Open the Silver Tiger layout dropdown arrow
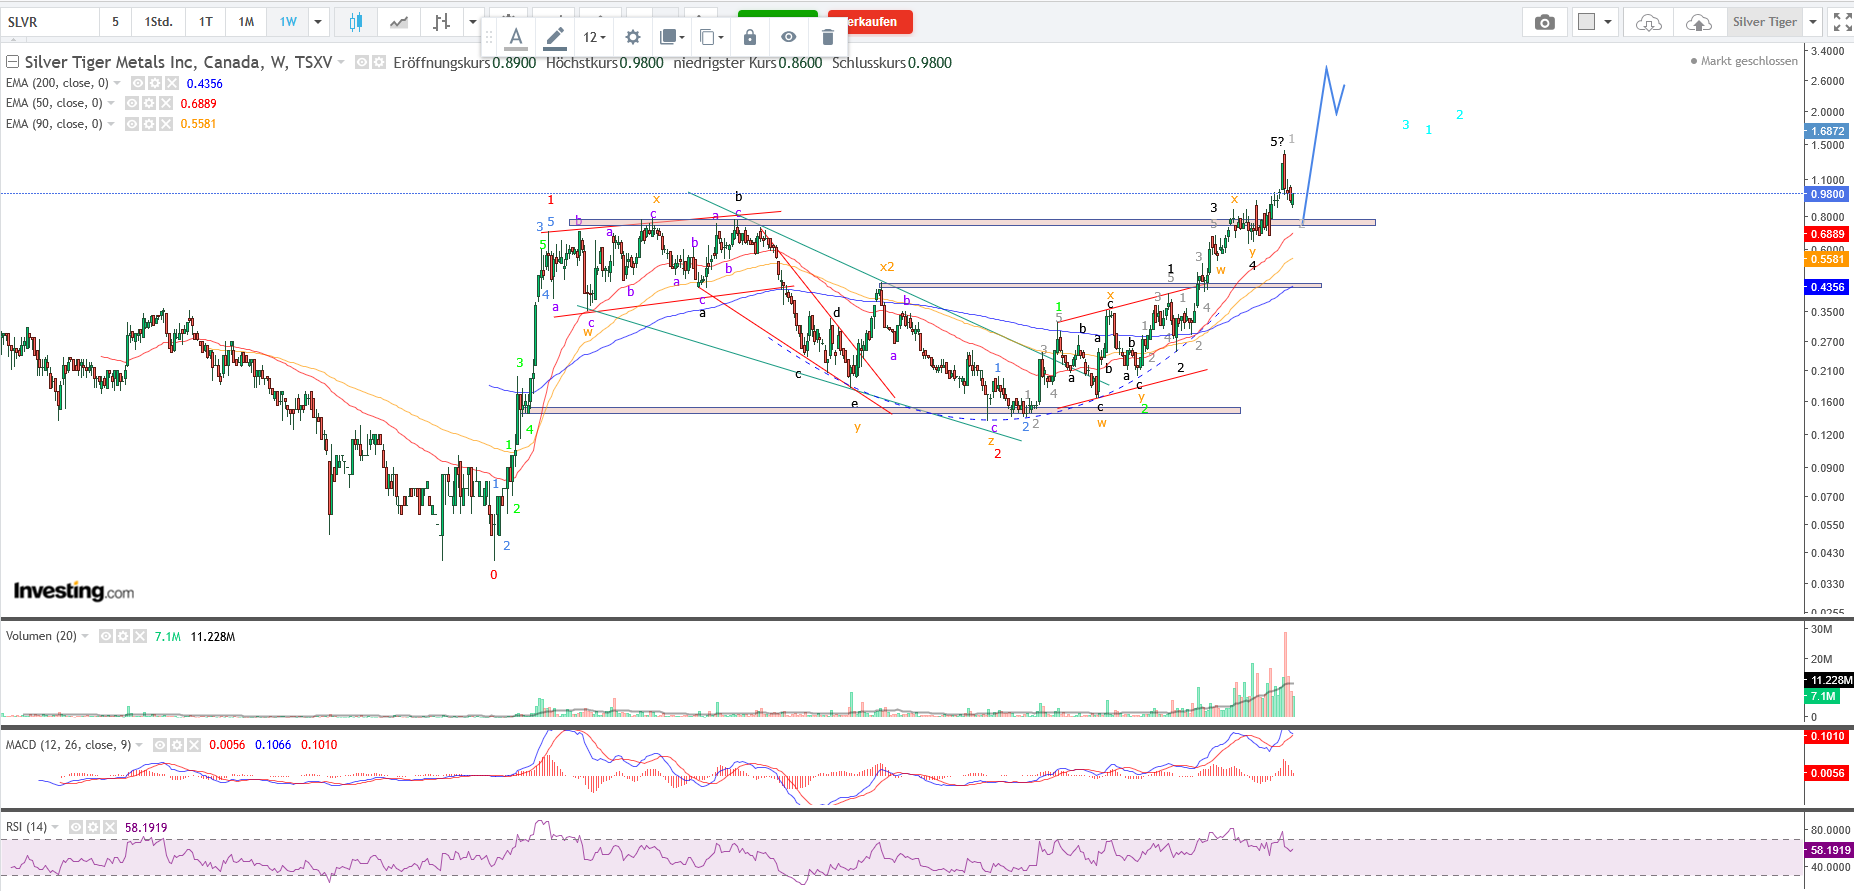 pos(1813,22)
